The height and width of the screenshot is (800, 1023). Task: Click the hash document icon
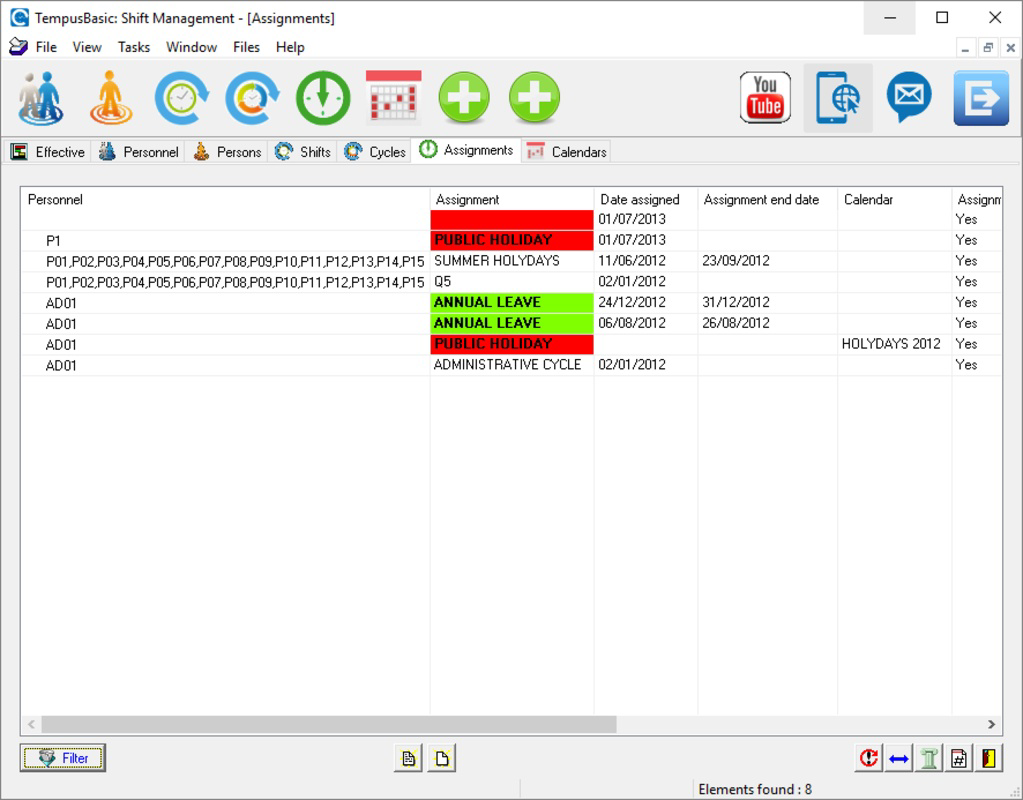[958, 758]
